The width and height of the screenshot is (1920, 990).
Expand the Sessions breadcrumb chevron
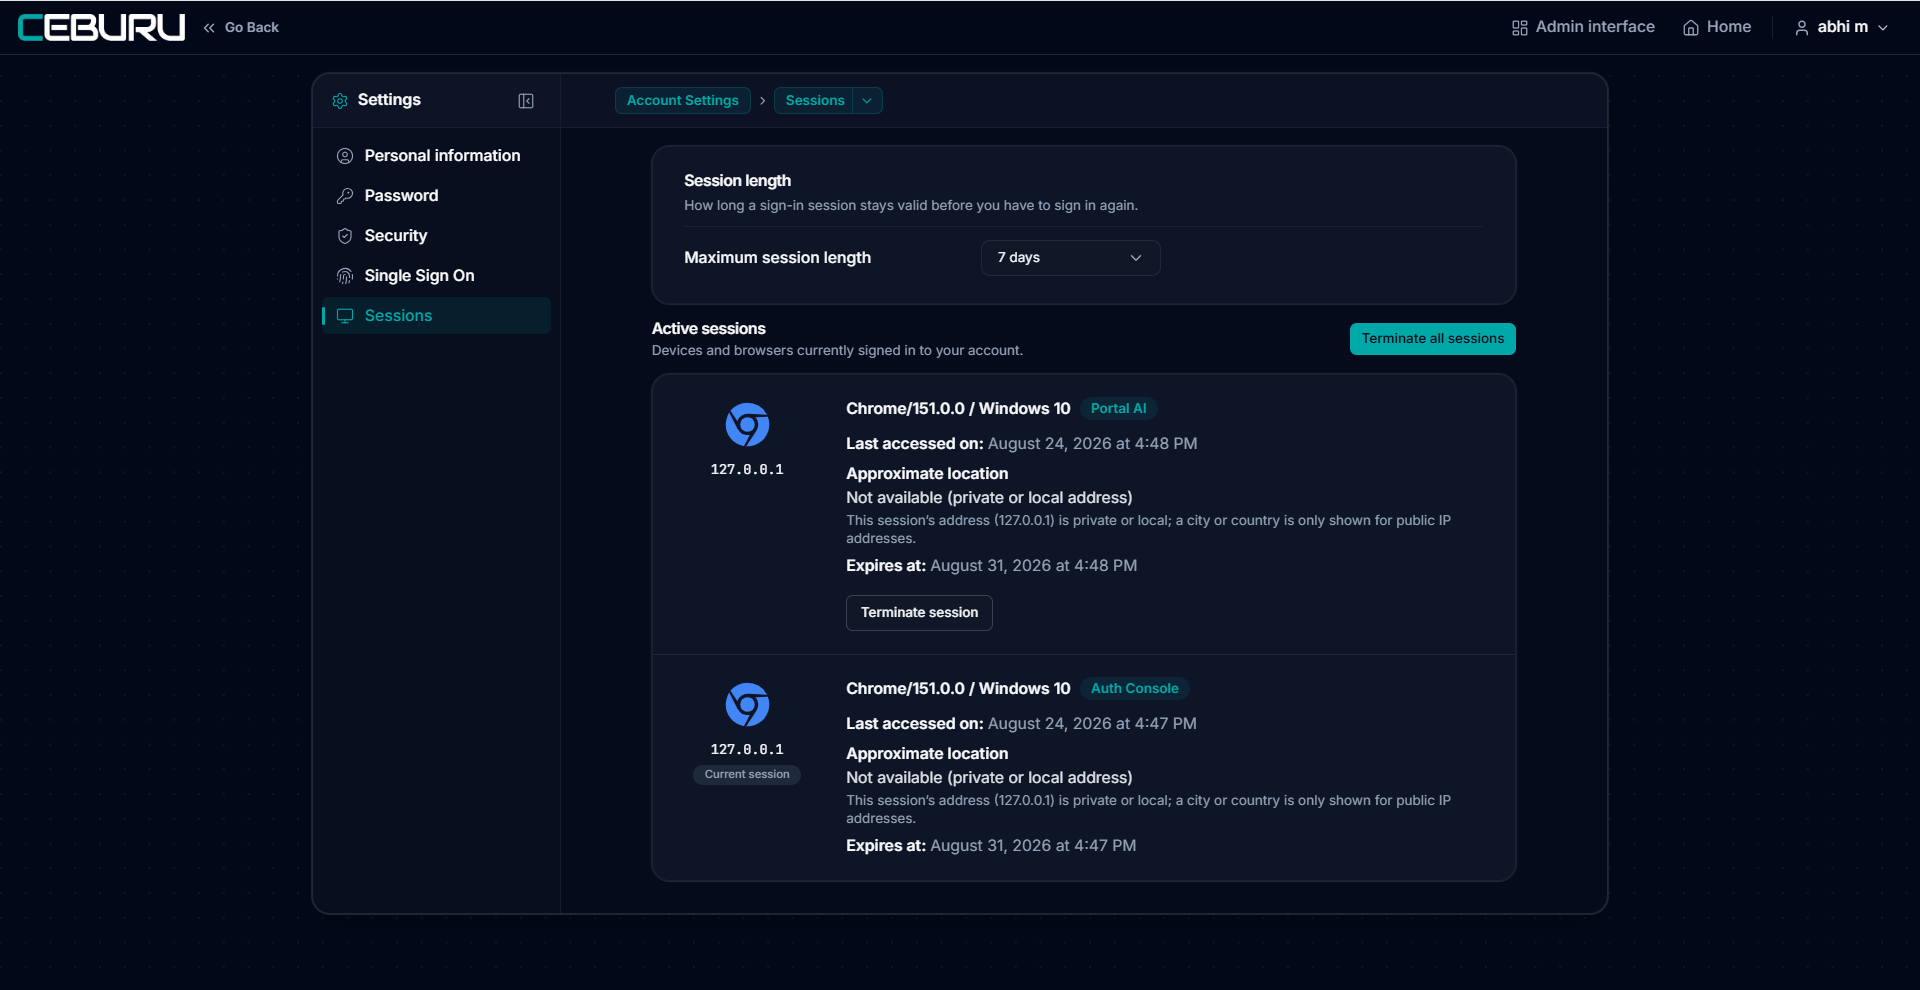867,101
